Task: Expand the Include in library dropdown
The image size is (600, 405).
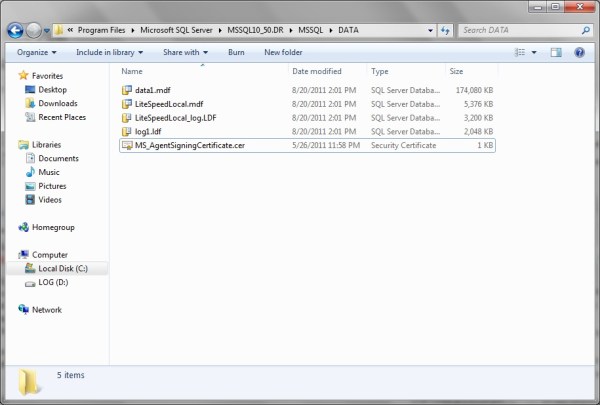Action: click(108, 52)
